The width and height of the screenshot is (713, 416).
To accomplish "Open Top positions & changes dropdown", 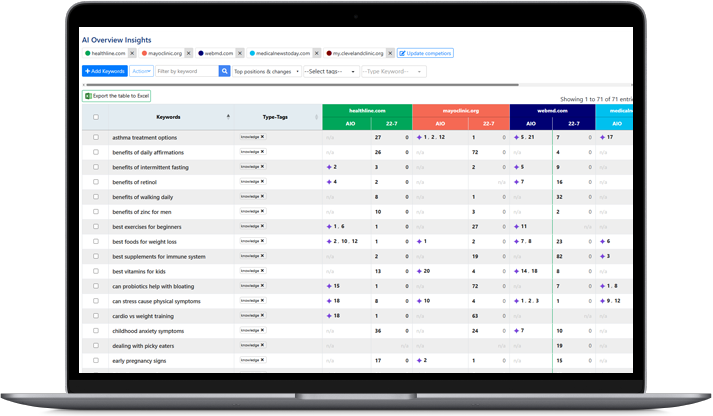I will pyautogui.click(x=267, y=71).
